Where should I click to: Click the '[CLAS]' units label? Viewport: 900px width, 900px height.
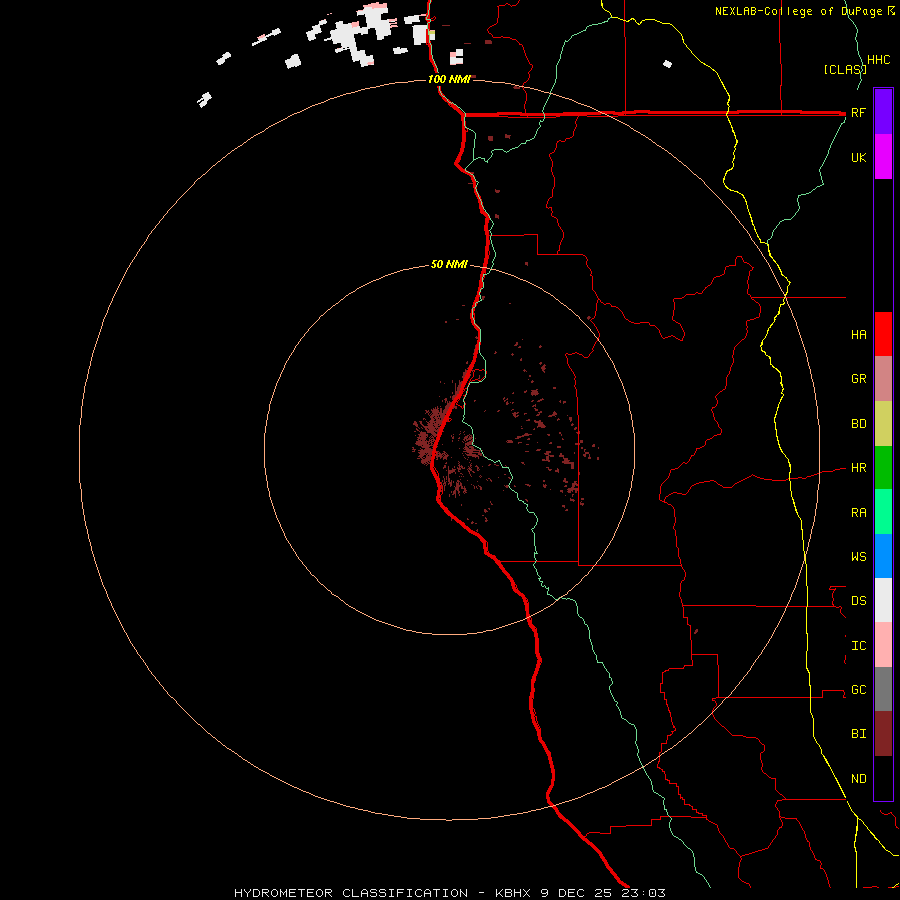[845, 69]
